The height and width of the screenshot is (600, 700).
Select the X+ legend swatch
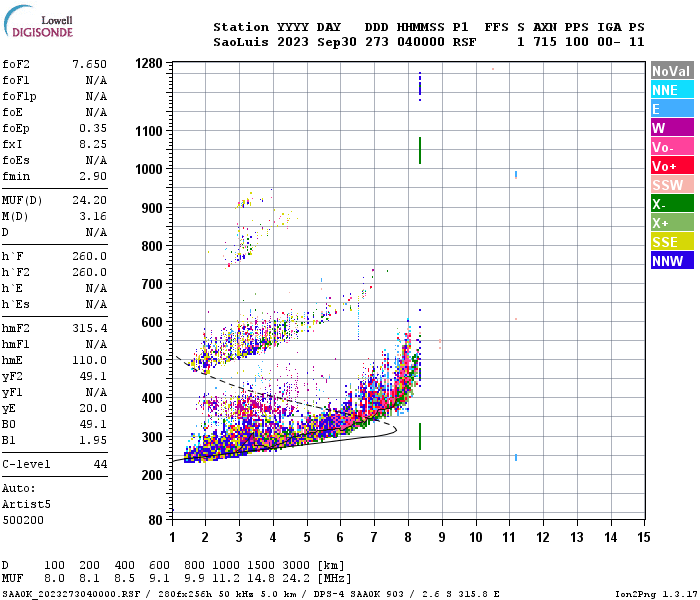click(672, 223)
